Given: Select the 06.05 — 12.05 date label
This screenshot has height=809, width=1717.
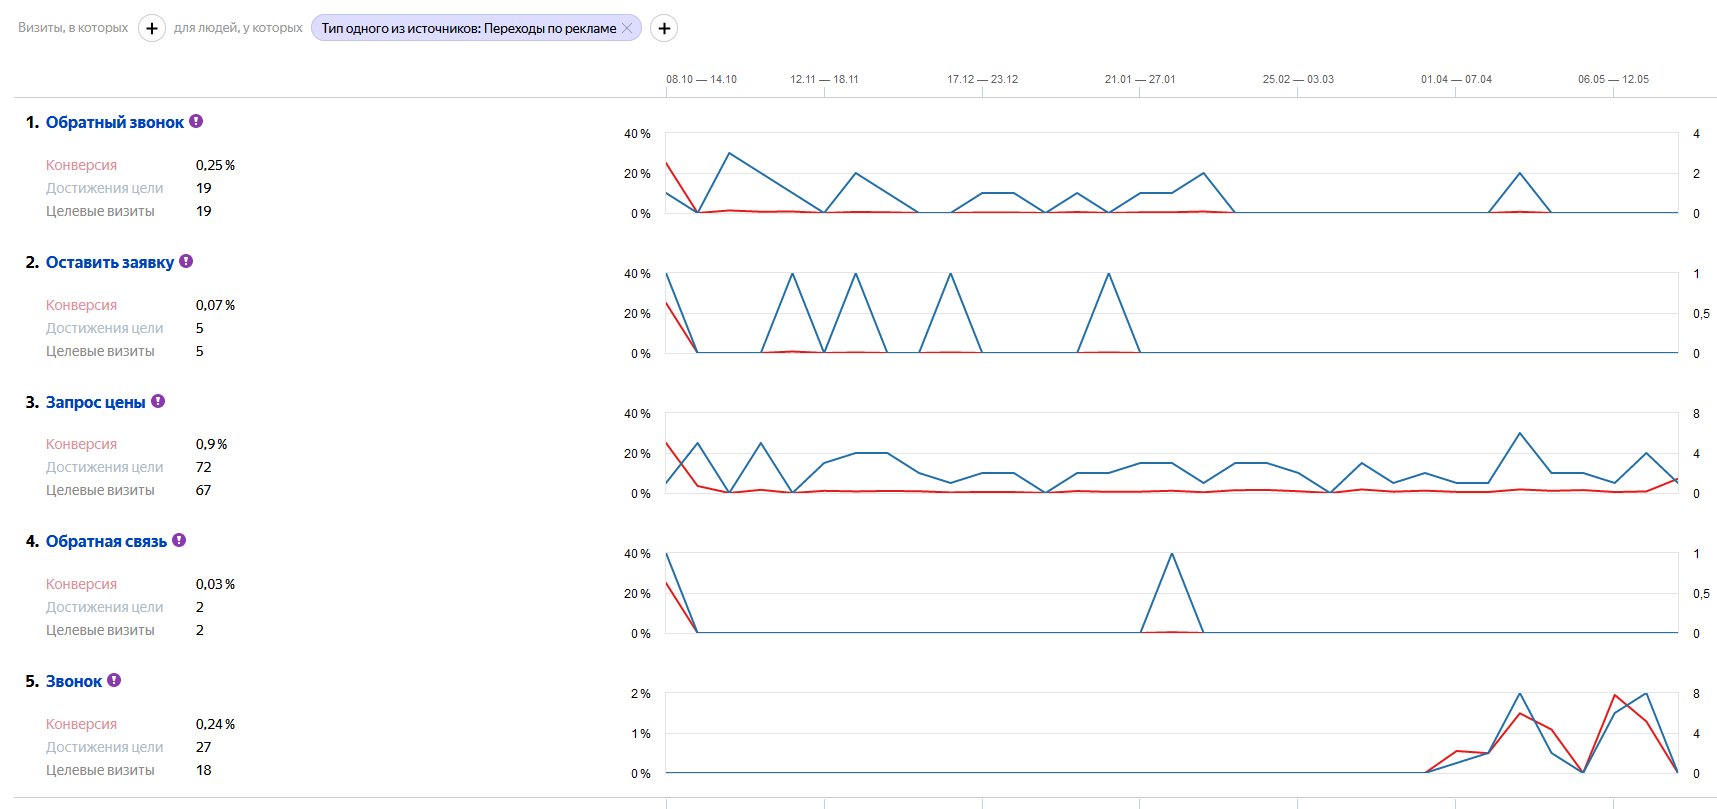Looking at the screenshot, I should 1613,79.
